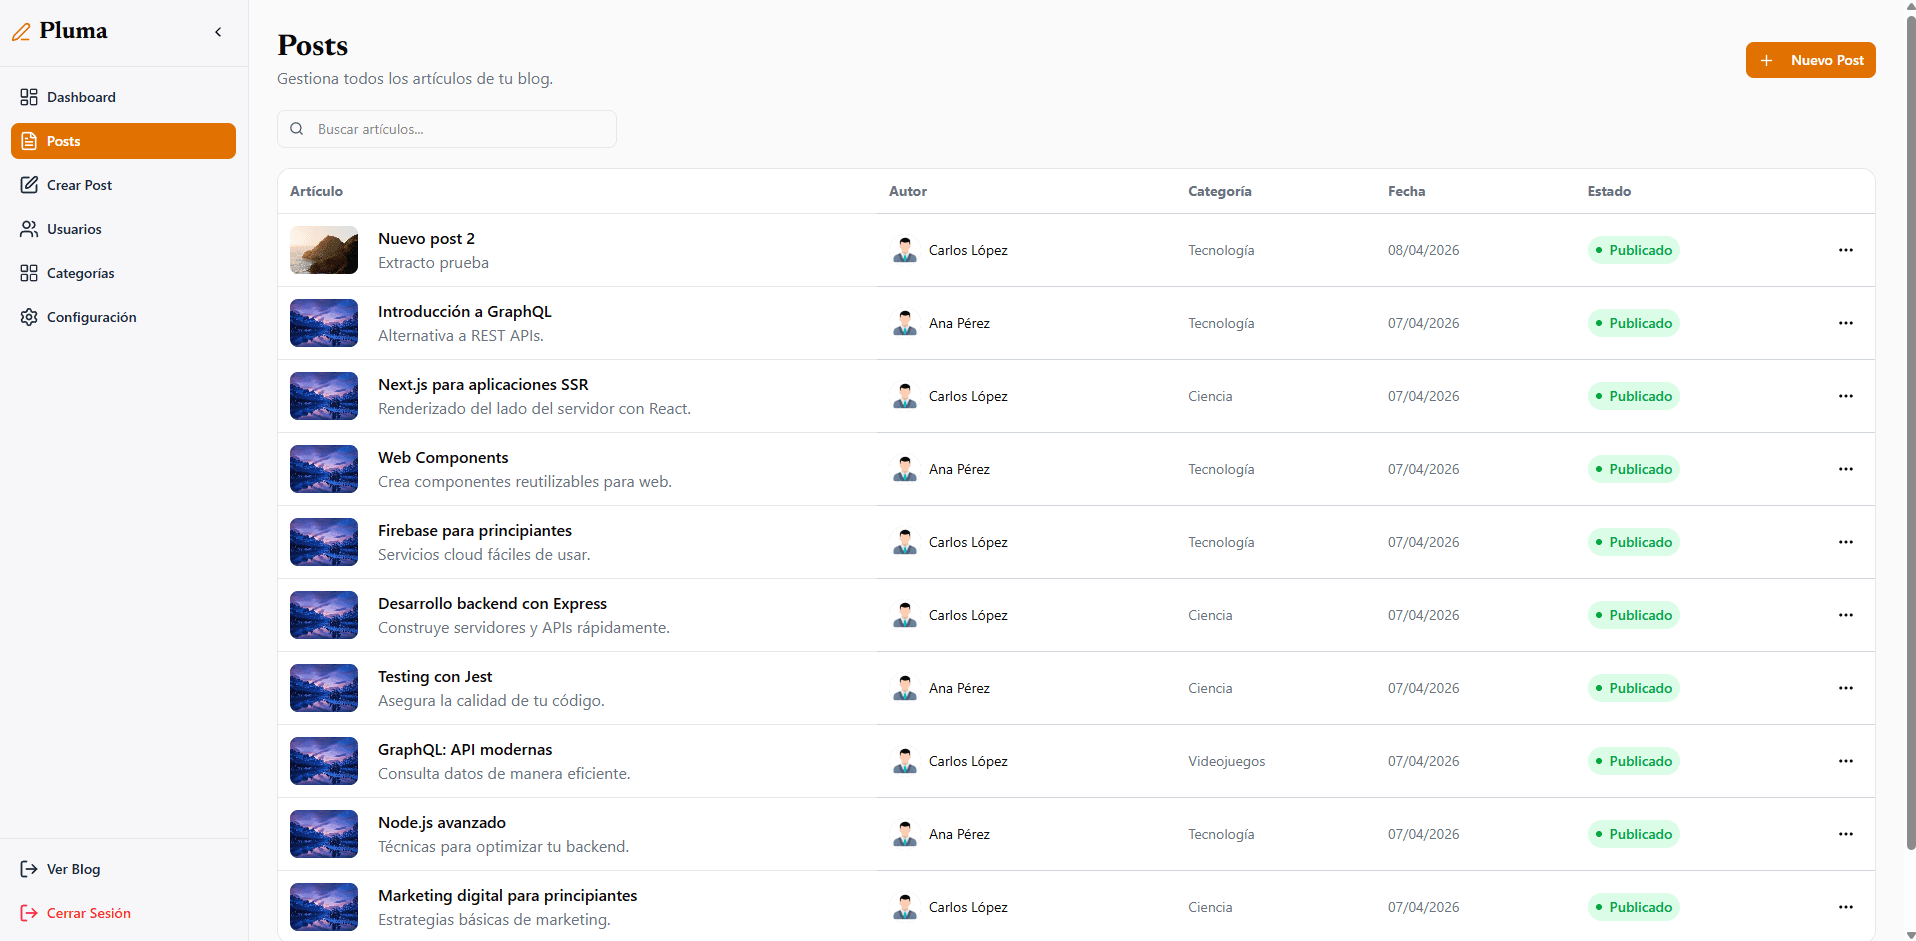This screenshot has width=1916, height=941.
Task: Navigate to Categorías
Action: pyautogui.click(x=123, y=273)
